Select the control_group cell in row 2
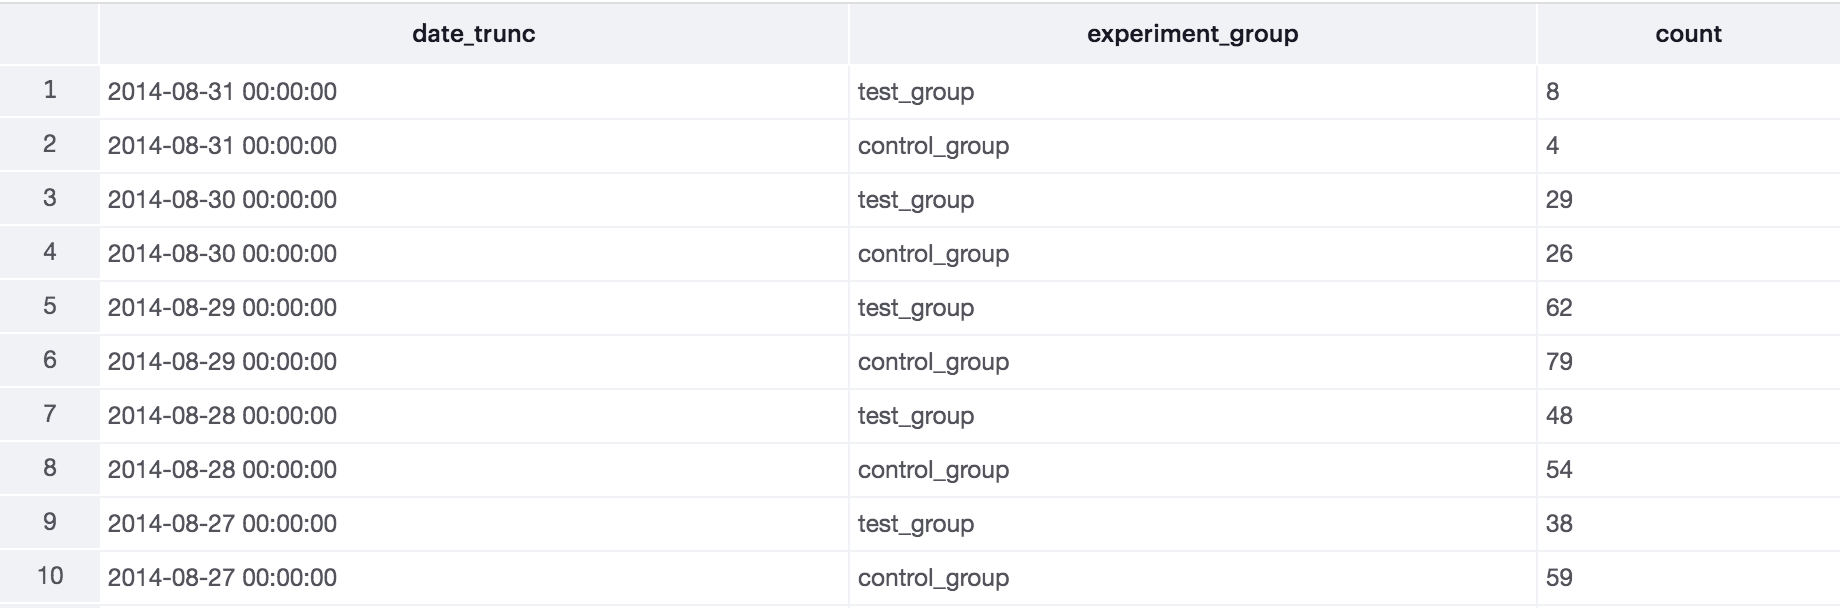Viewport: 1840px width, 608px height. point(933,146)
